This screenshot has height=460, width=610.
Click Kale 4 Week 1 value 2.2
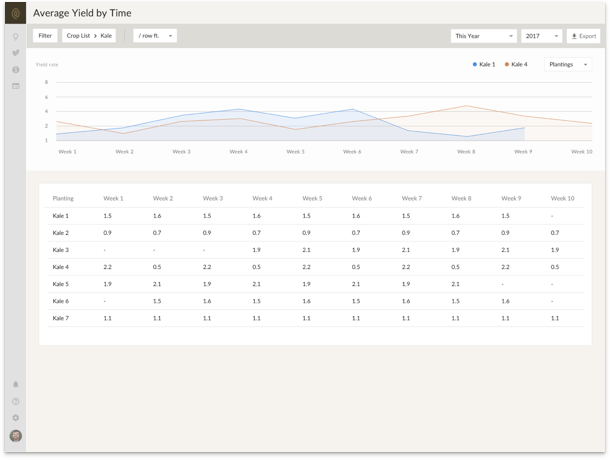[107, 267]
